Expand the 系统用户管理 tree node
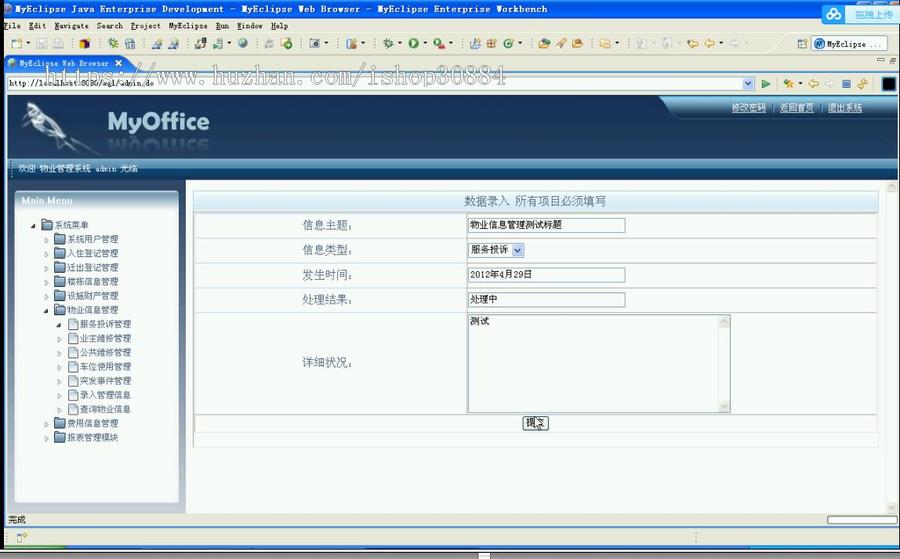This screenshot has height=559, width=900. click(x=46, y=240)
